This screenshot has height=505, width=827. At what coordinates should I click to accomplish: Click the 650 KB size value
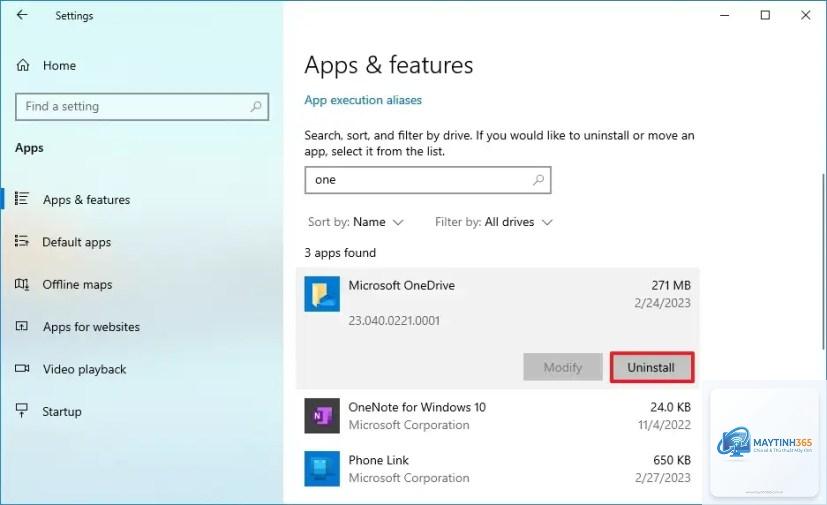[672, 460]
